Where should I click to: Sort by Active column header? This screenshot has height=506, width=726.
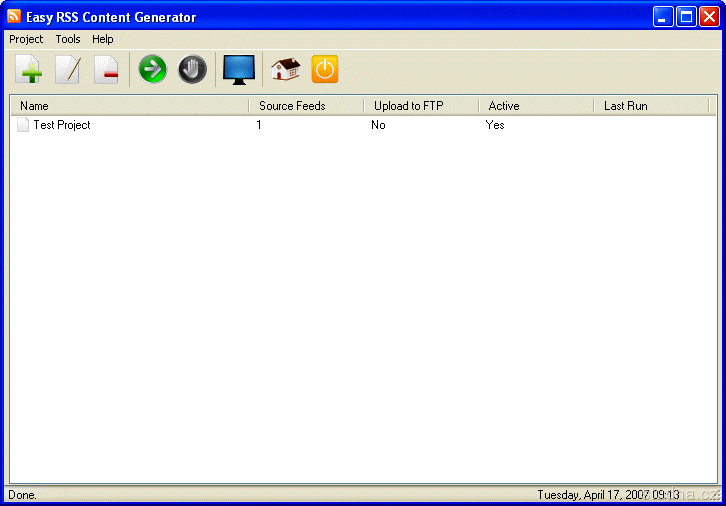535,105
